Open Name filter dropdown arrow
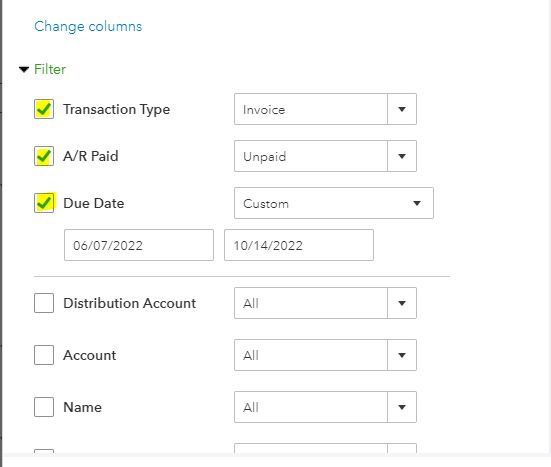 click(x=402, y=407)
